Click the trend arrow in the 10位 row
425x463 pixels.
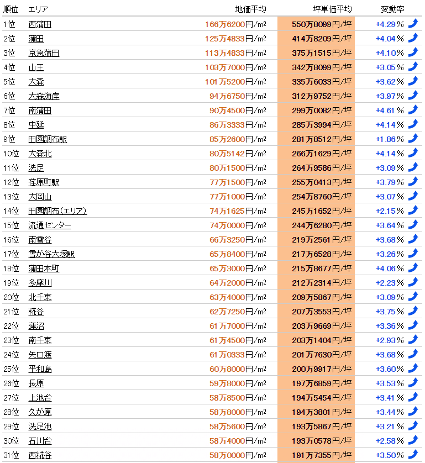point(413,153)
